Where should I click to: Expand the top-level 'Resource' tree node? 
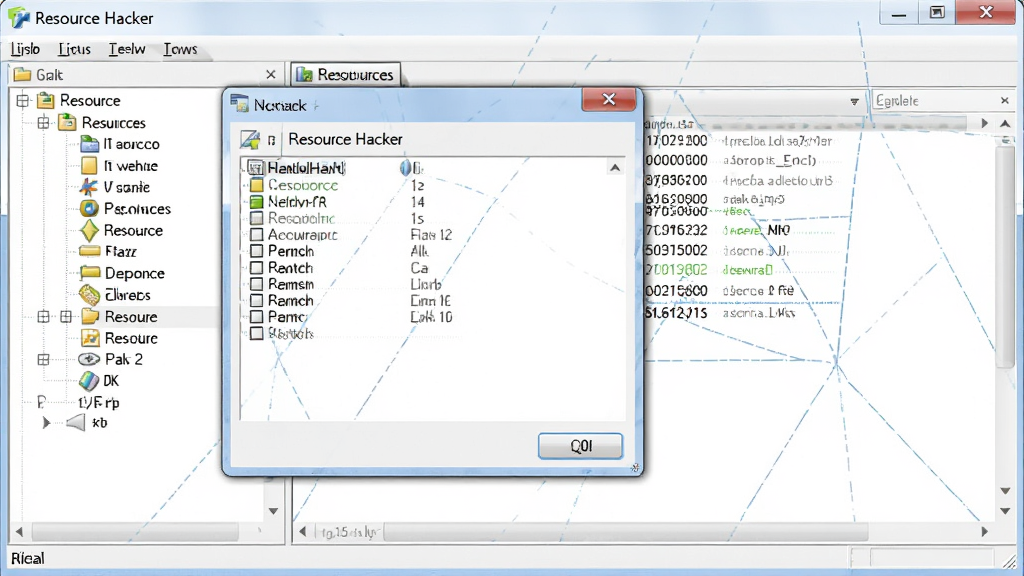(x=23, y=101)
